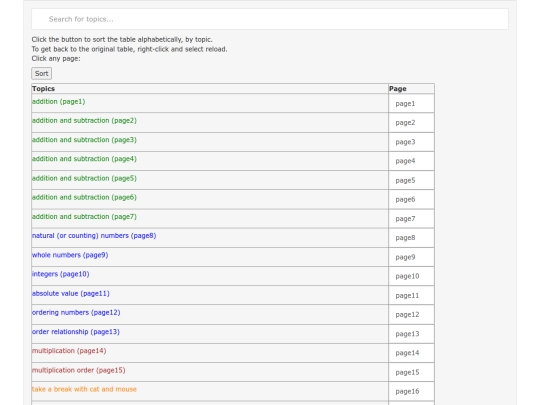Screen dimensions: 540x405
Task: Select the 'page12' cell in Page column
Action: point(411,314)
